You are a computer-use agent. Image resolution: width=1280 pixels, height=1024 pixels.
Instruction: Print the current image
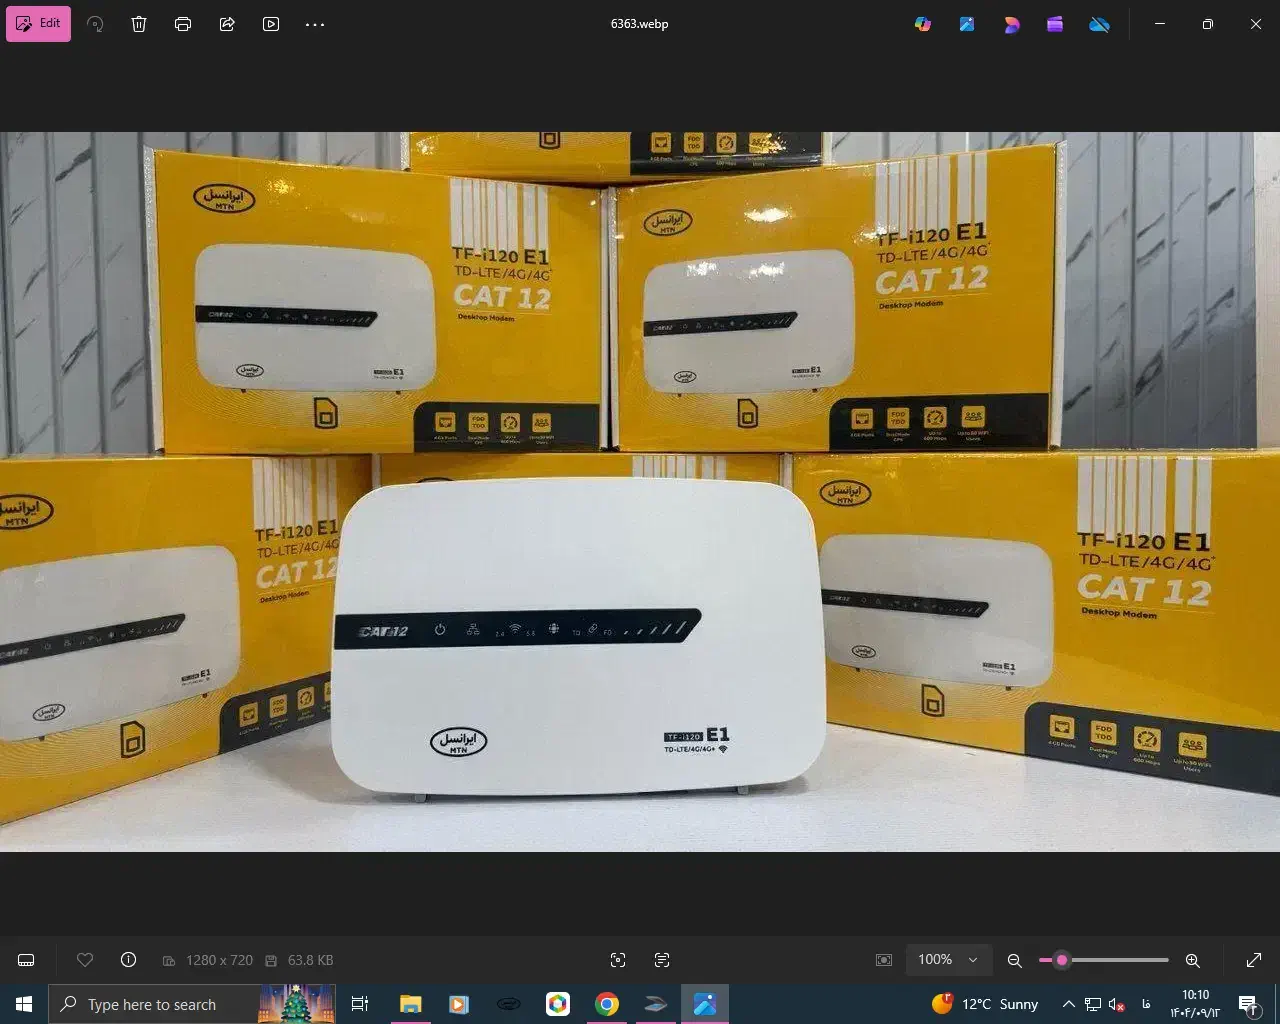(183, 24)
